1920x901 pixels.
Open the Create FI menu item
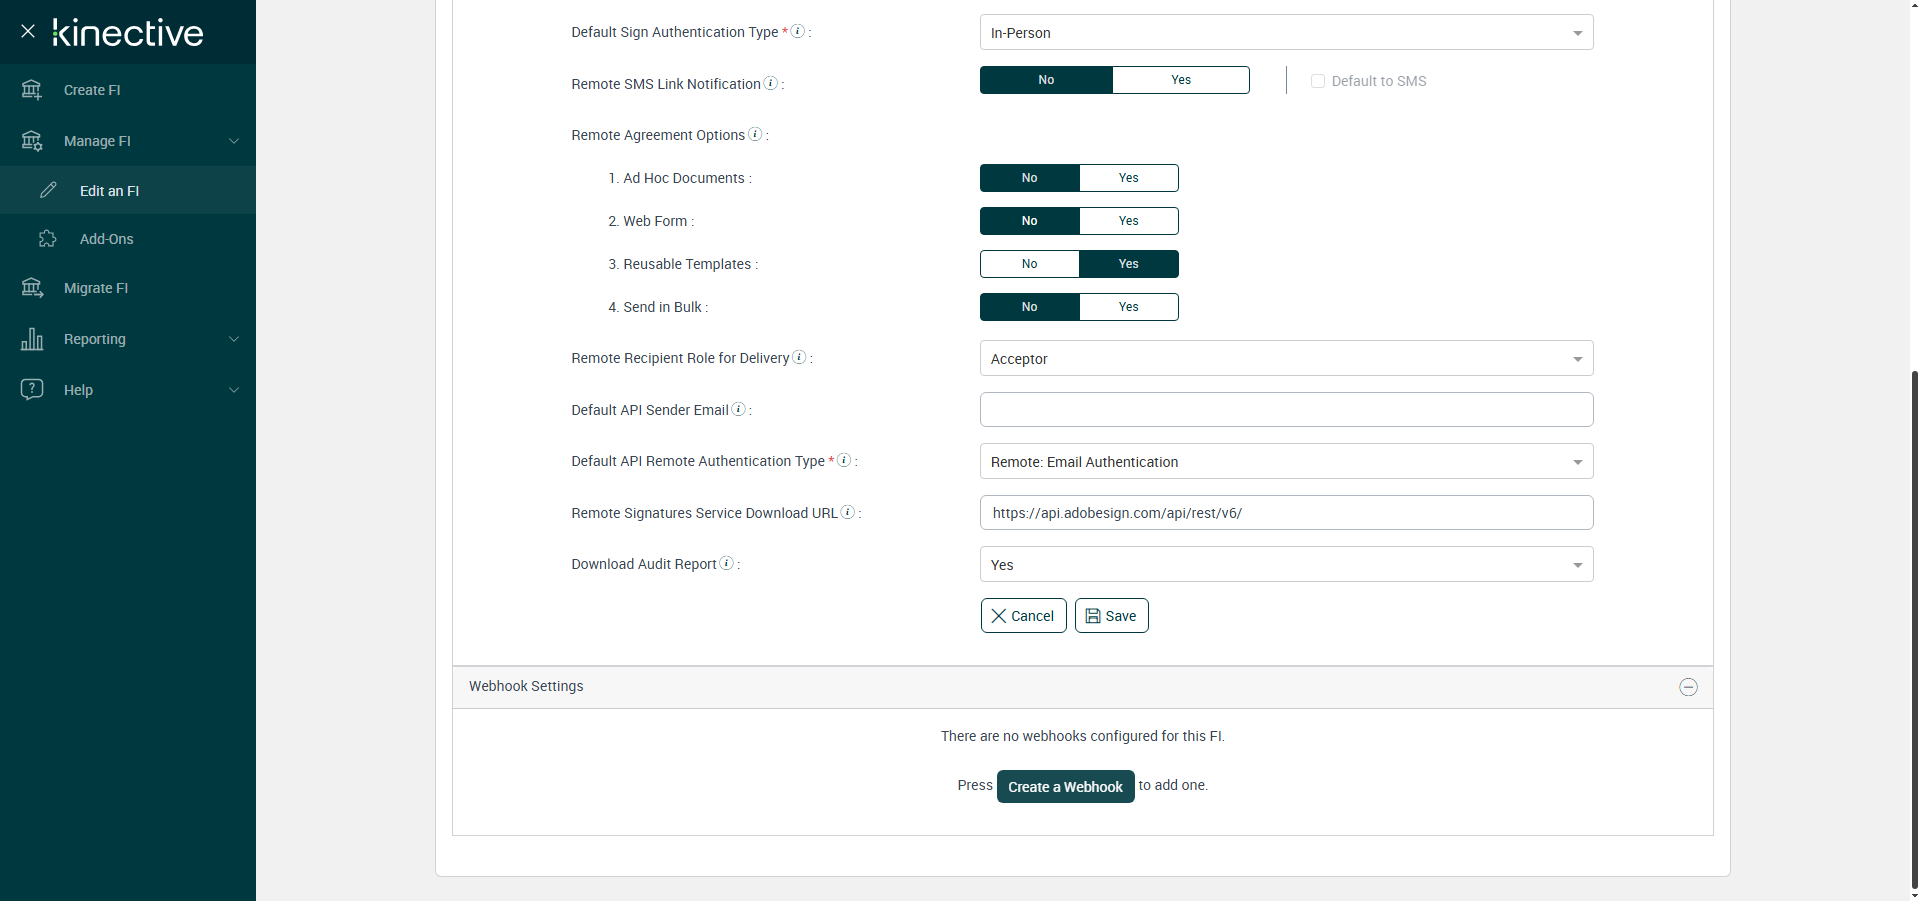128,90
